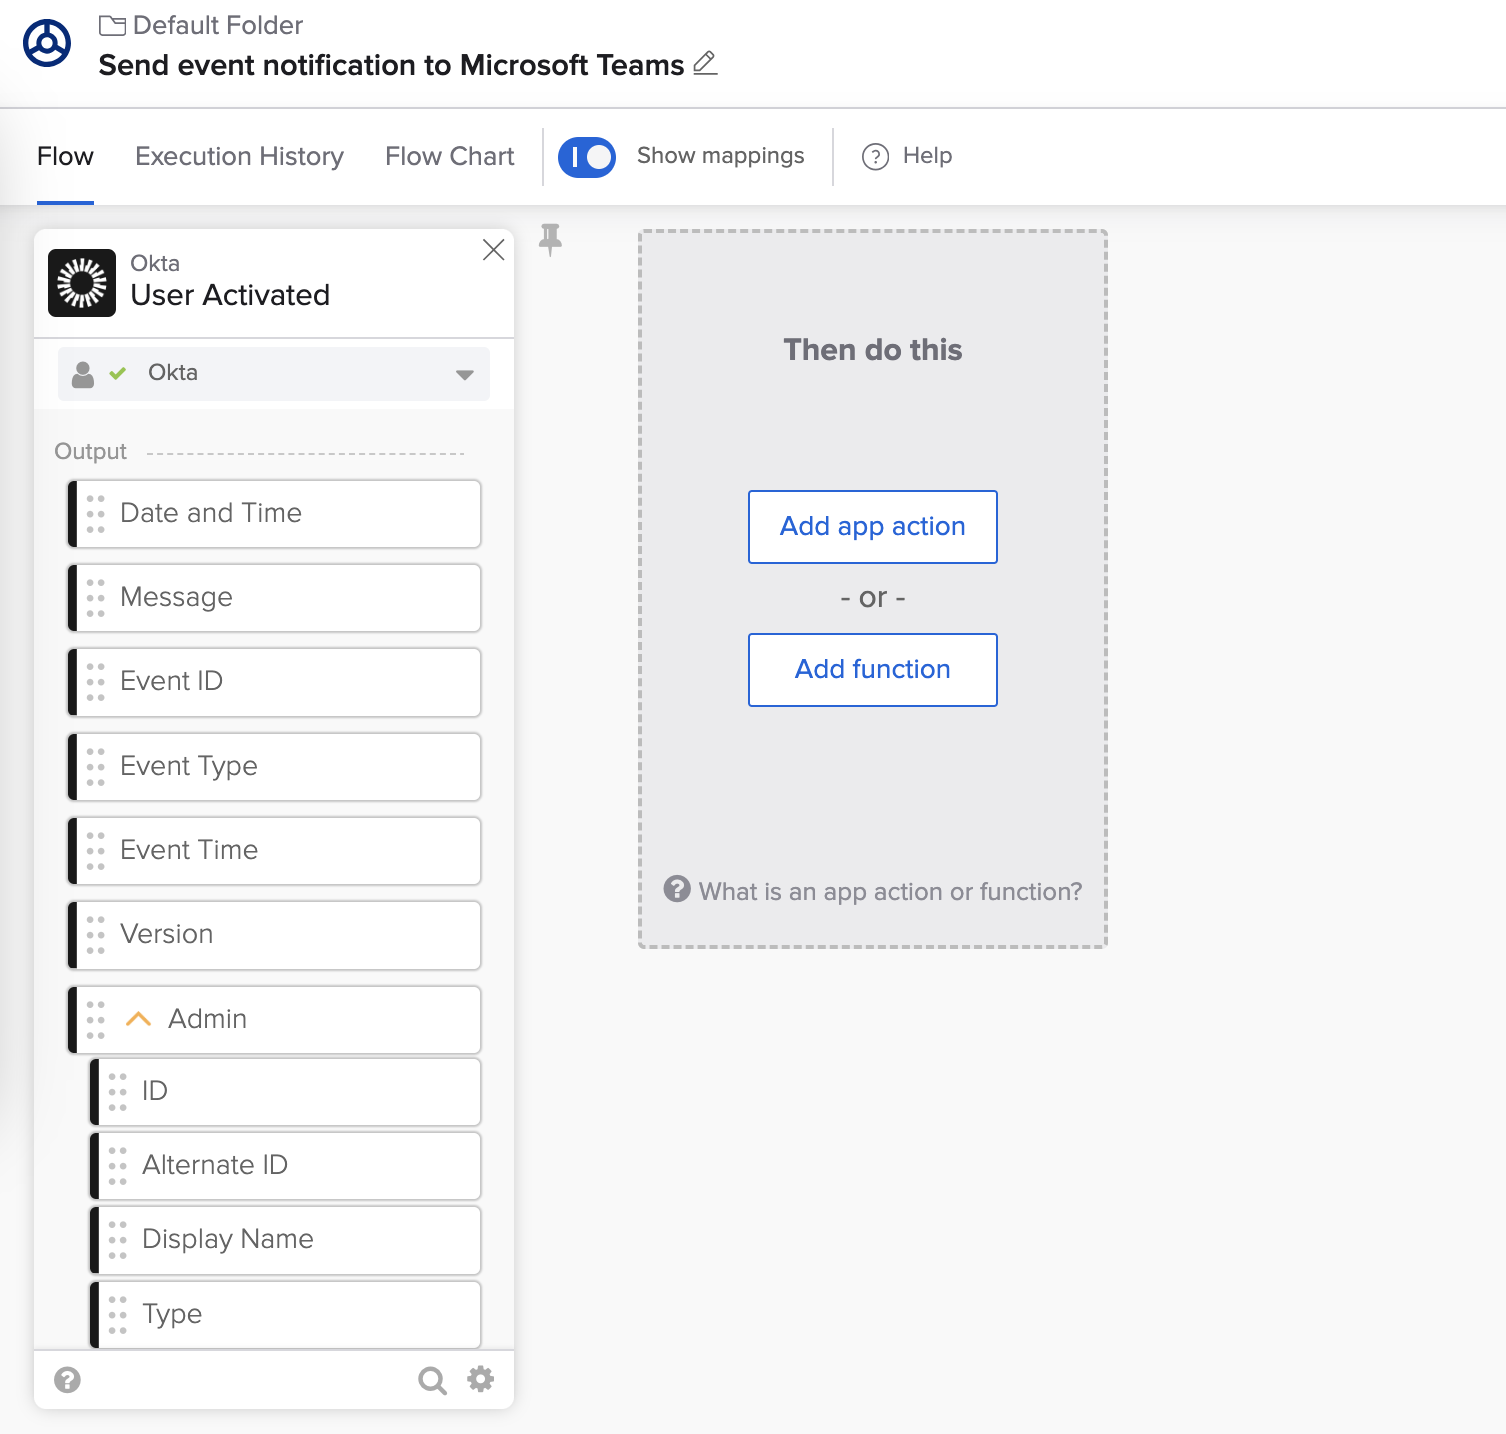Click the Add function button

click(x=872, y=670)
